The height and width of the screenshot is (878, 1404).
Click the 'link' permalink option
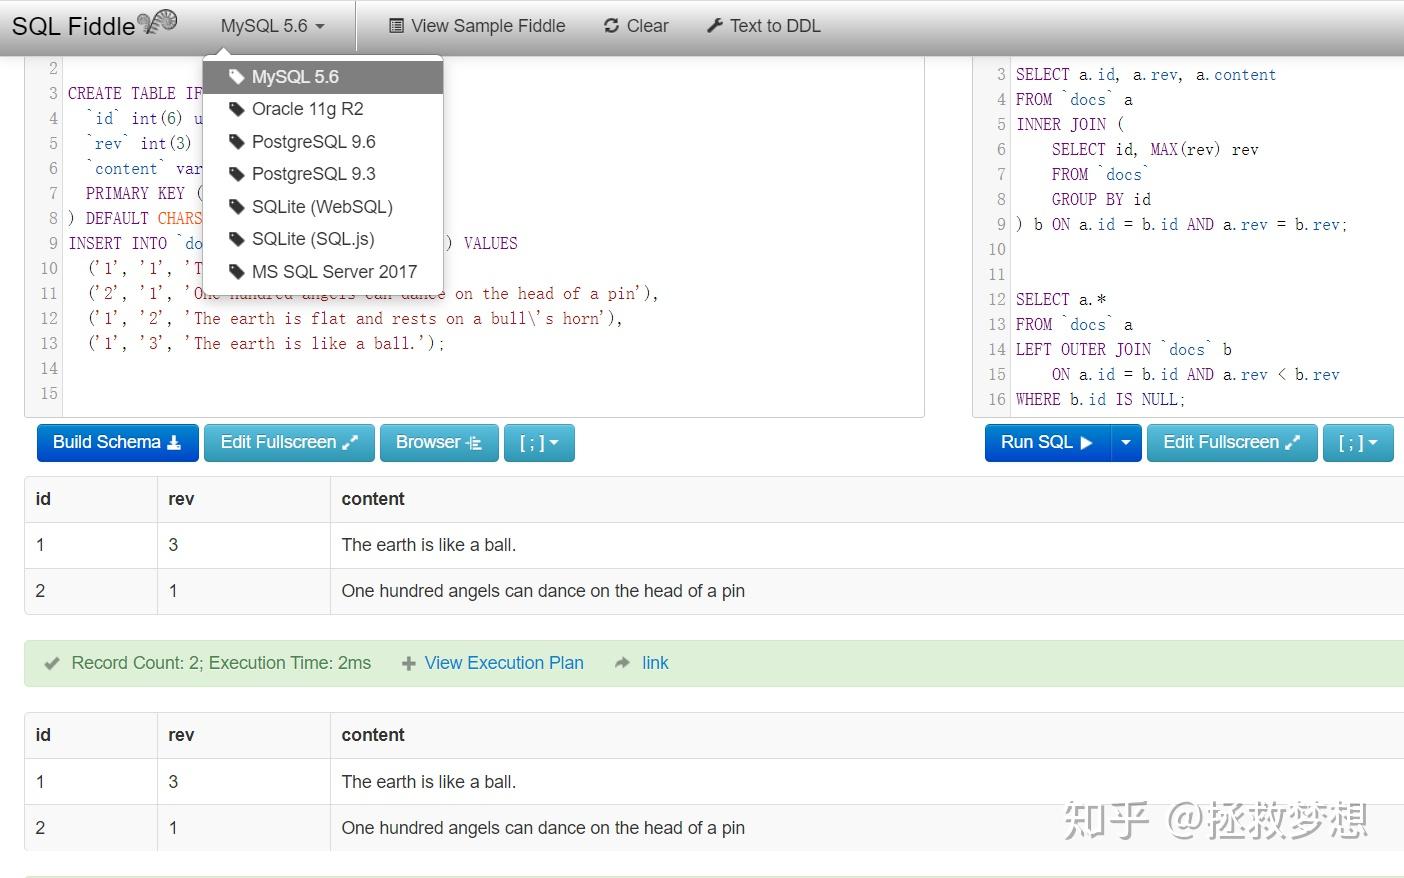point(655,662)
